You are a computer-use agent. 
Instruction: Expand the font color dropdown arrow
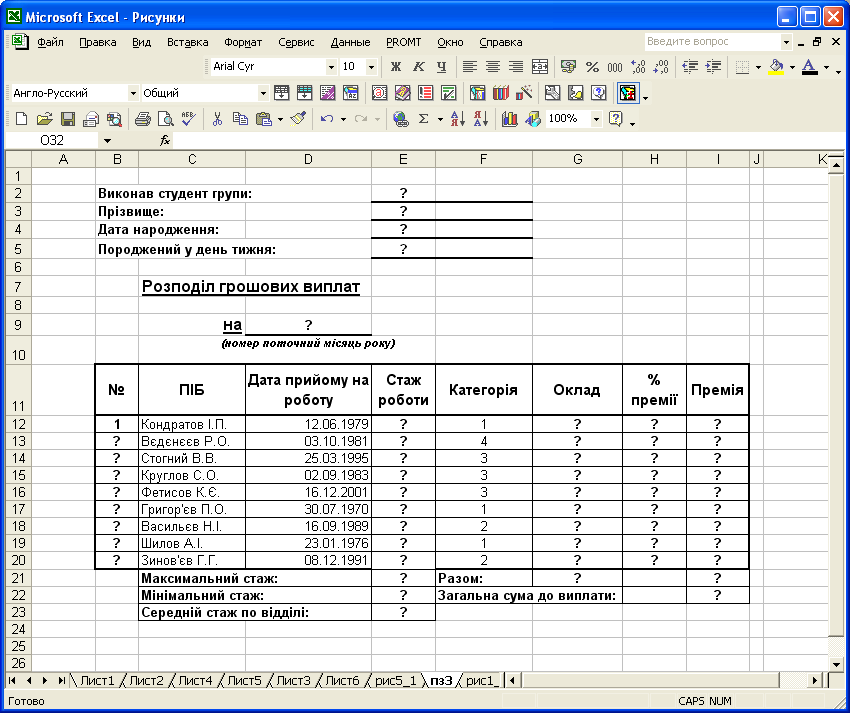point(826,67)
